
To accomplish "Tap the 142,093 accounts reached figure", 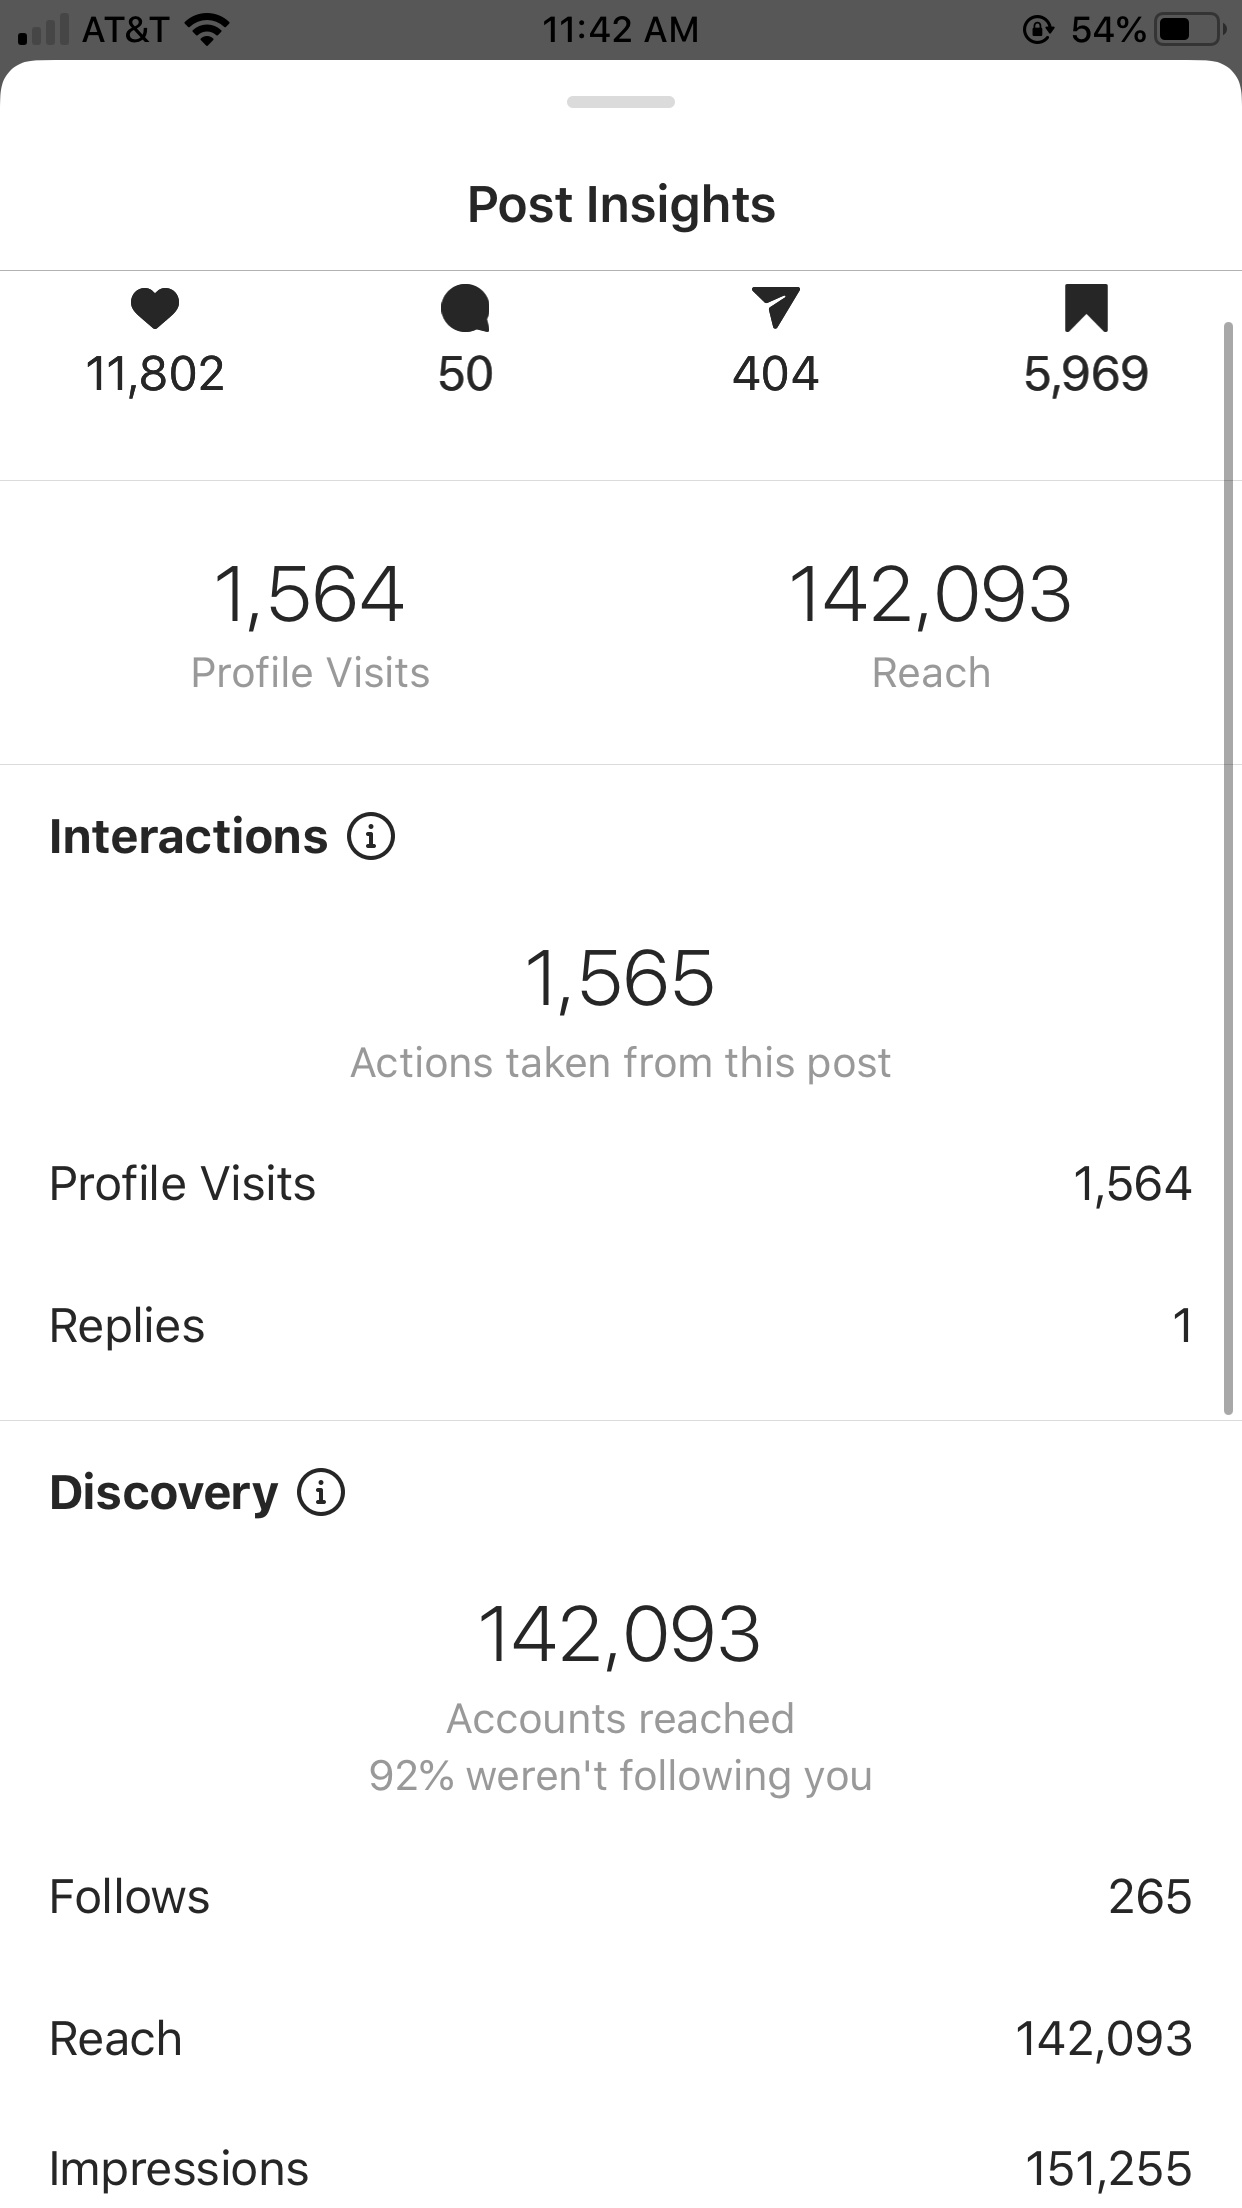I will tap(620, 1635).
